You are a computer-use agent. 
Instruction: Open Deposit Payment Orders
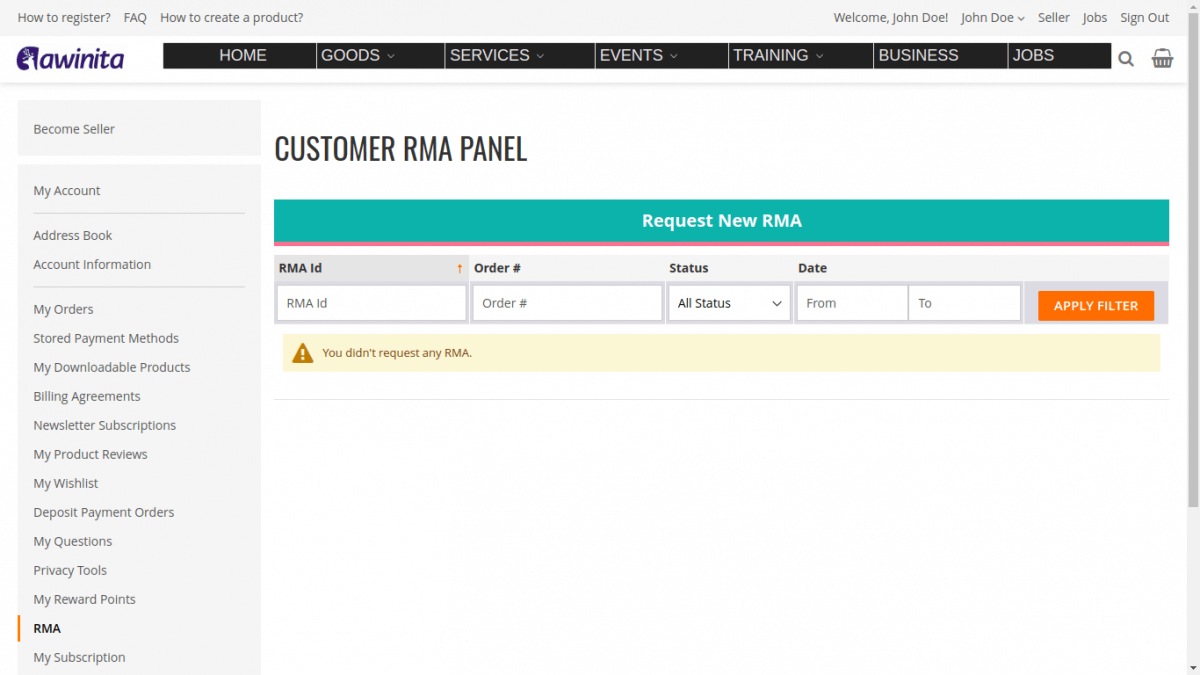(x=104, y=513)
